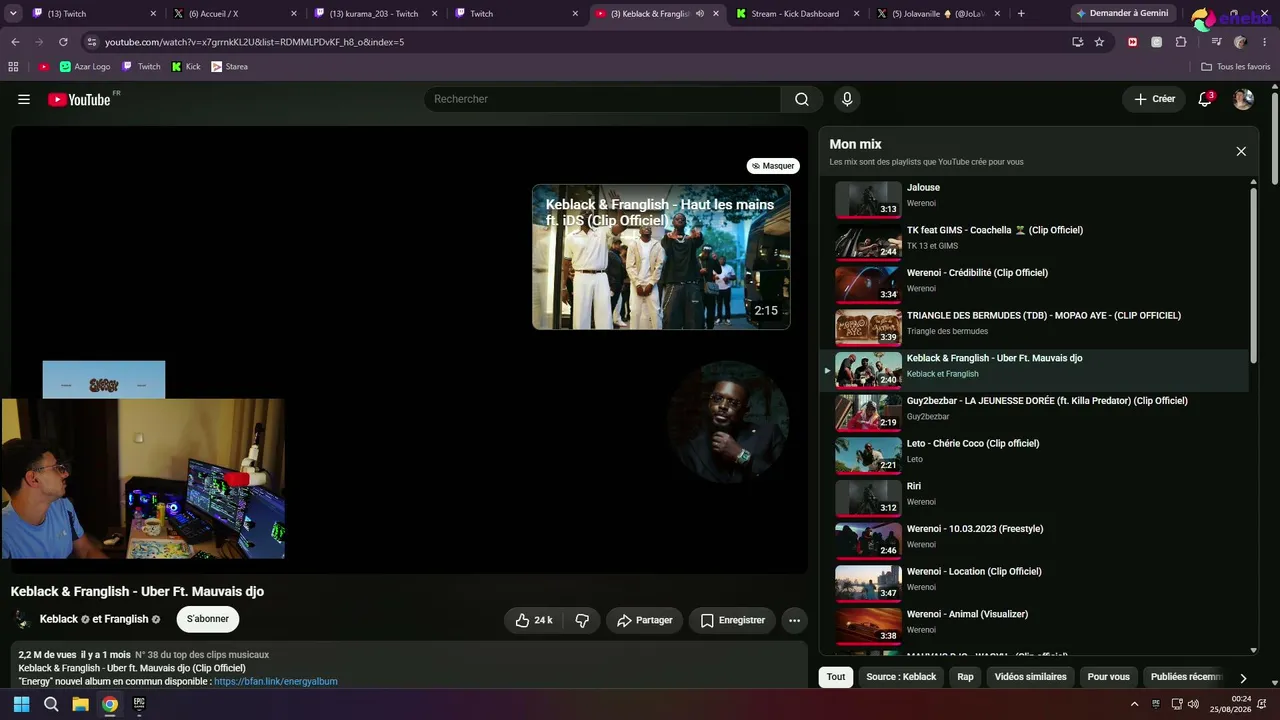This screenshot has height=720, width=1280.
Task: Open the Chrome three-dot menu
Action: tap(1264, 42)
